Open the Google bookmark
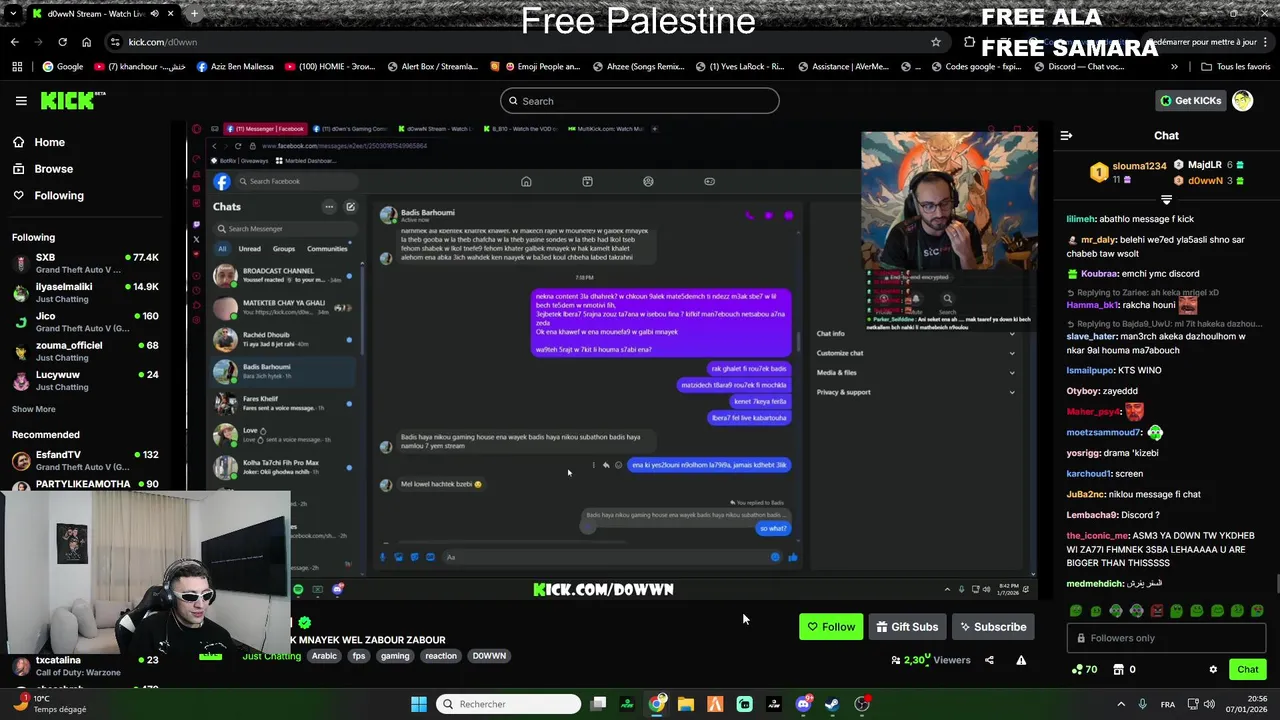The width and height of the screenshot is (1280, 720). point(63,67)
